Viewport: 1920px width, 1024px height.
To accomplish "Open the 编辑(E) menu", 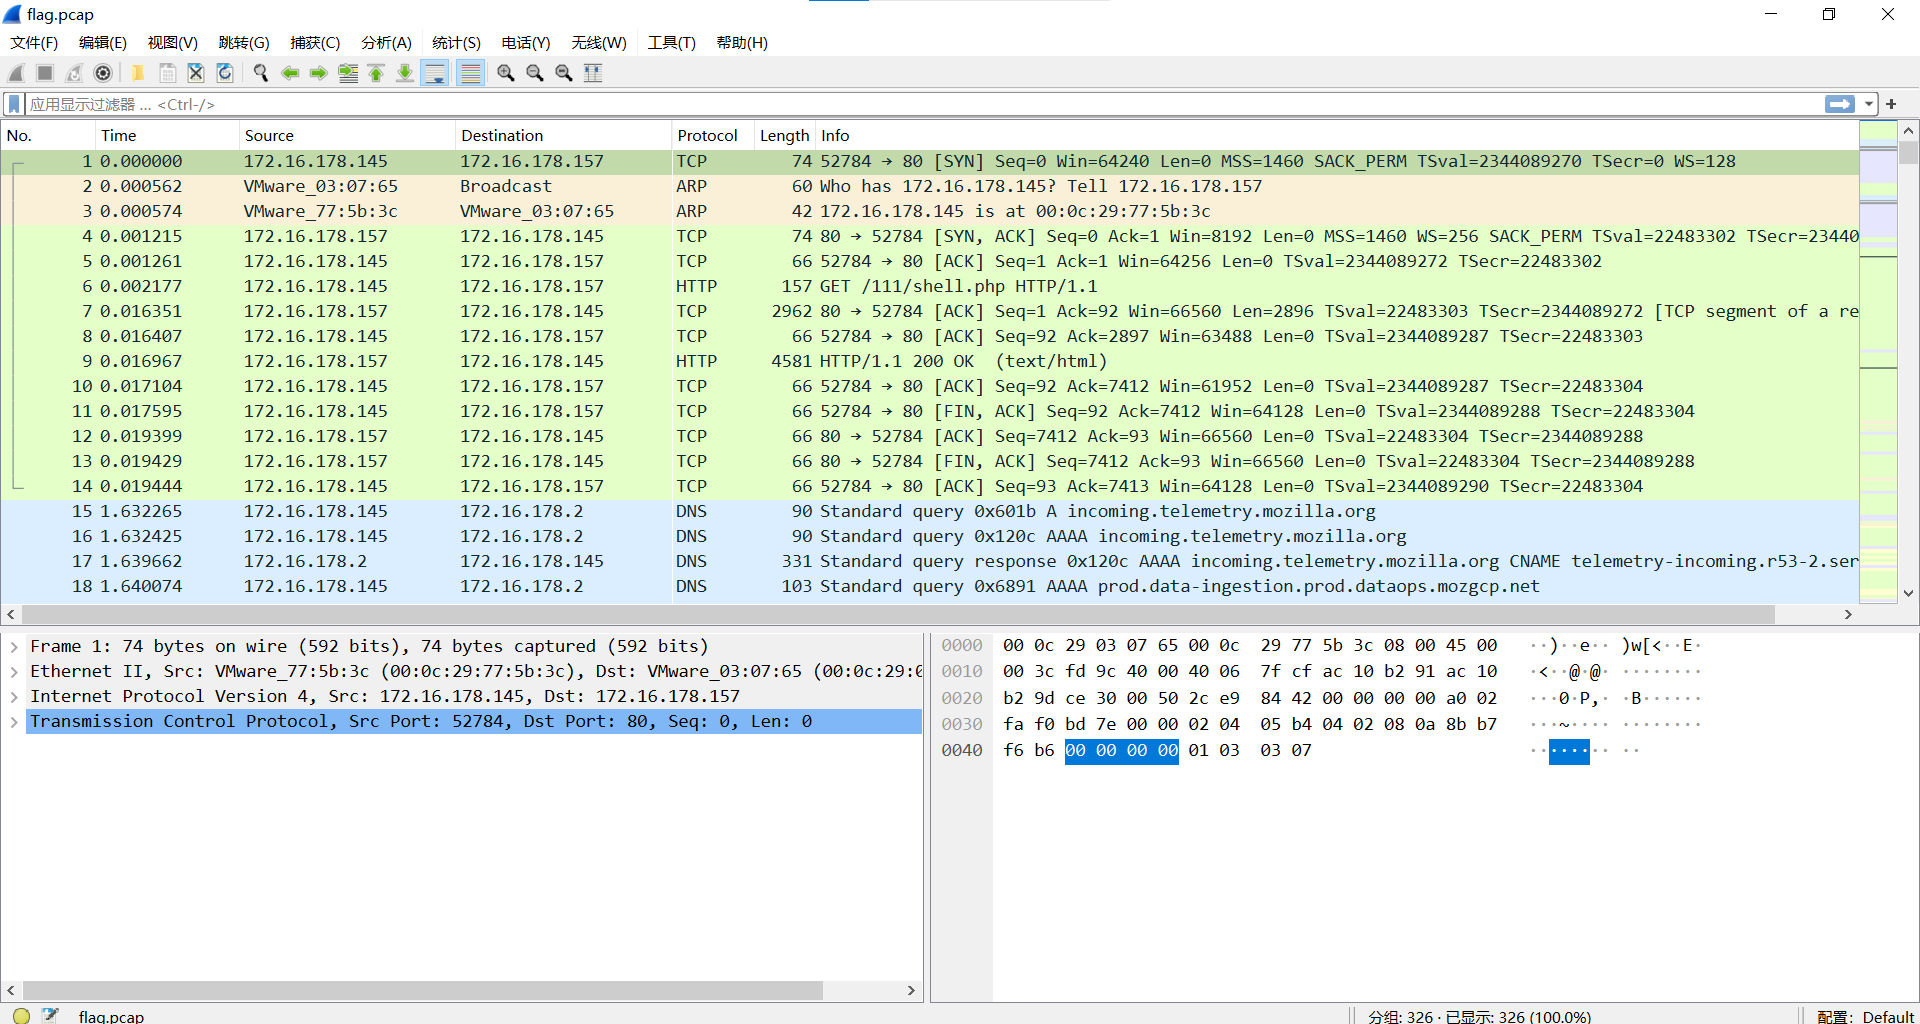I will point(103,43).
